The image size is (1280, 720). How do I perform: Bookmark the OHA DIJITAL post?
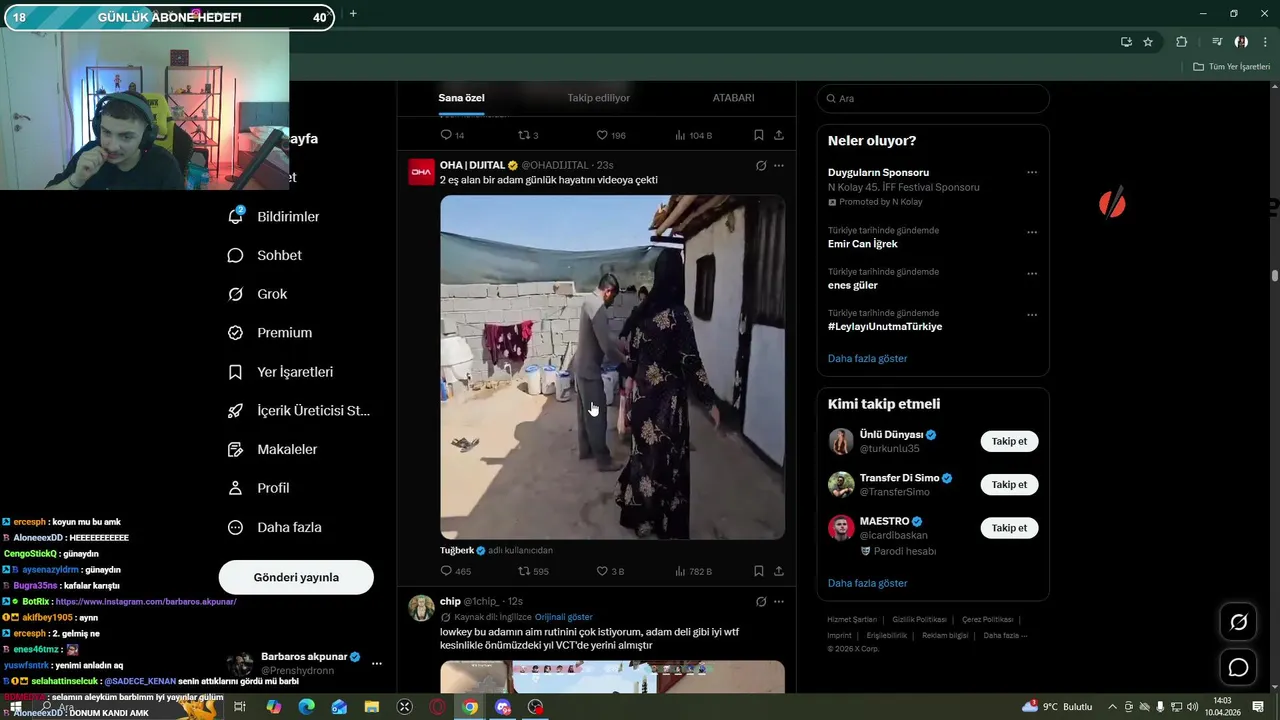click(759, 571)
